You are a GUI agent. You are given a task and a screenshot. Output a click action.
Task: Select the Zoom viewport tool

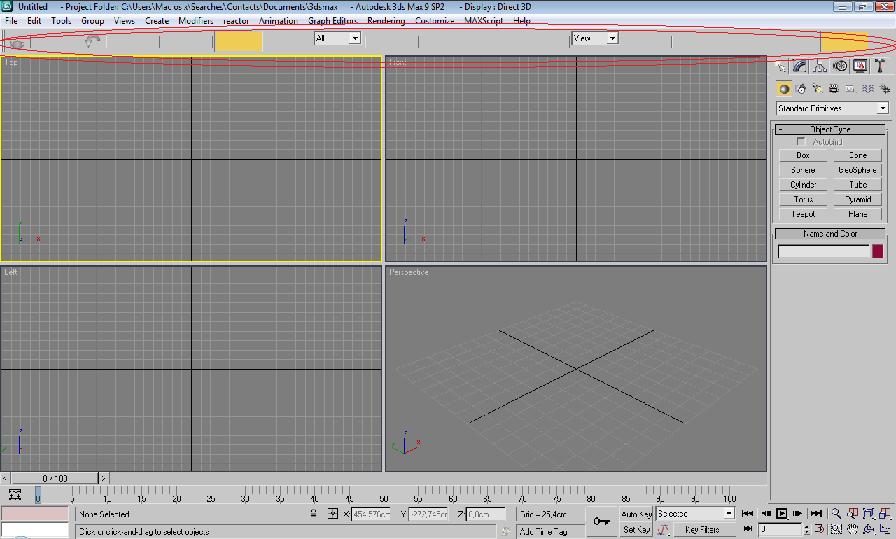coord(836,513)
